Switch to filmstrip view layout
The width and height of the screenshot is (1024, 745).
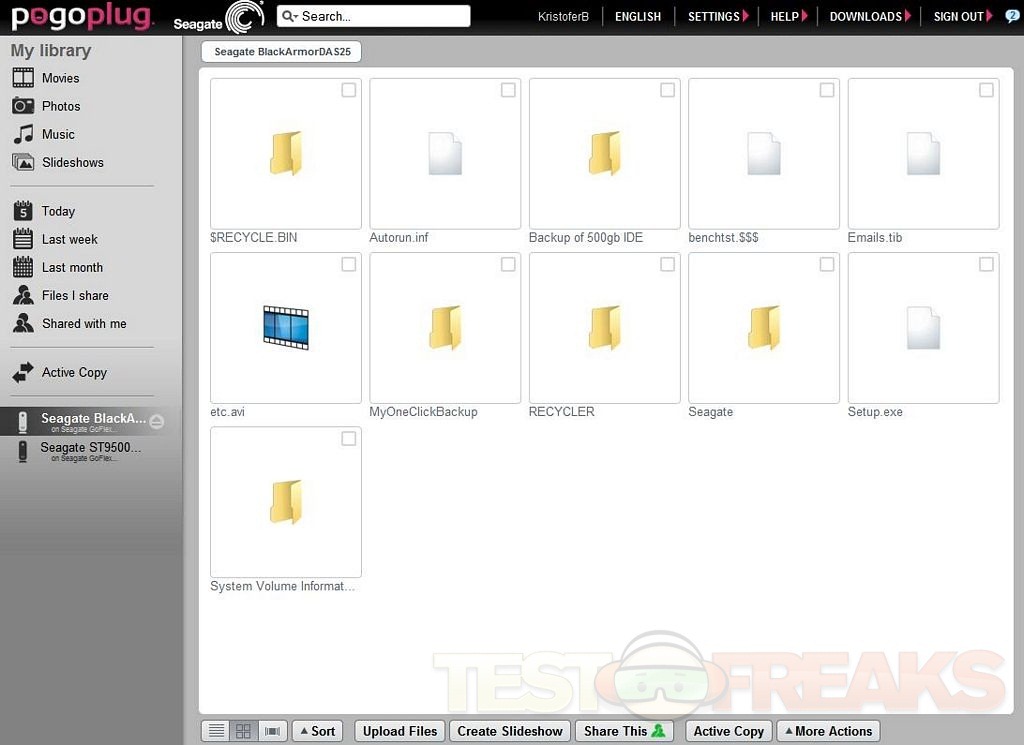[x=272, y=731]
